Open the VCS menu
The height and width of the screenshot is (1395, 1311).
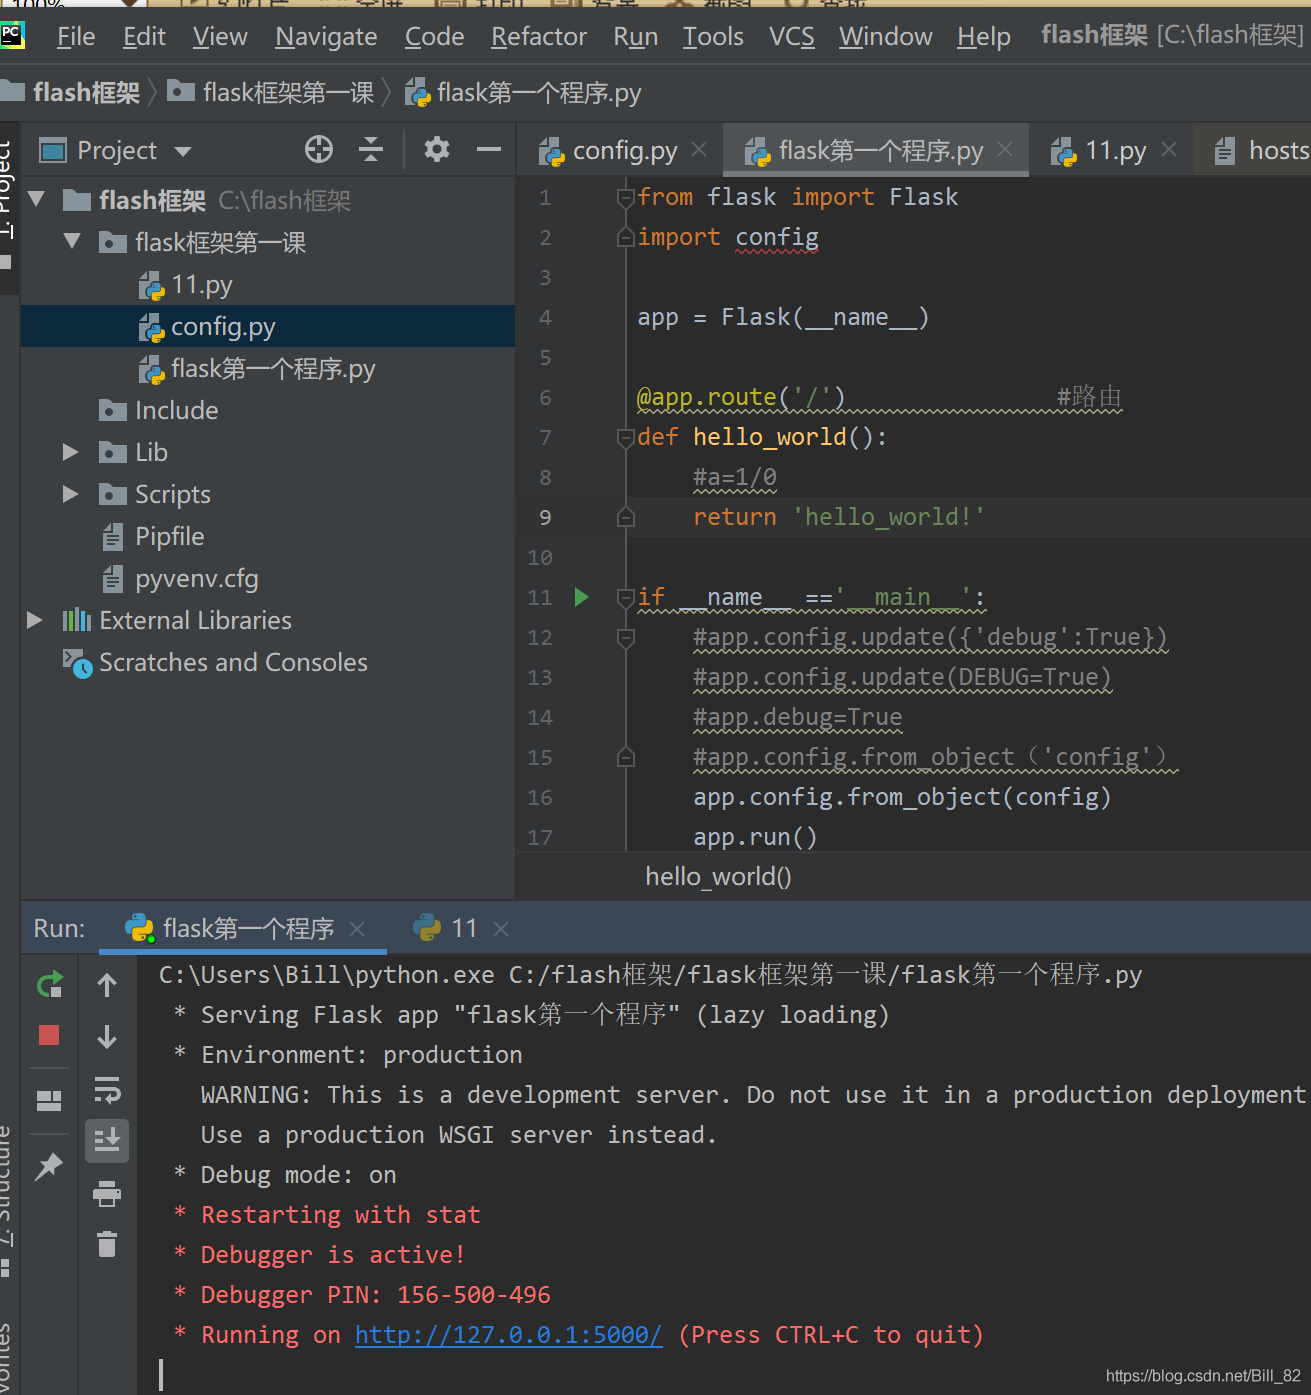792,37
